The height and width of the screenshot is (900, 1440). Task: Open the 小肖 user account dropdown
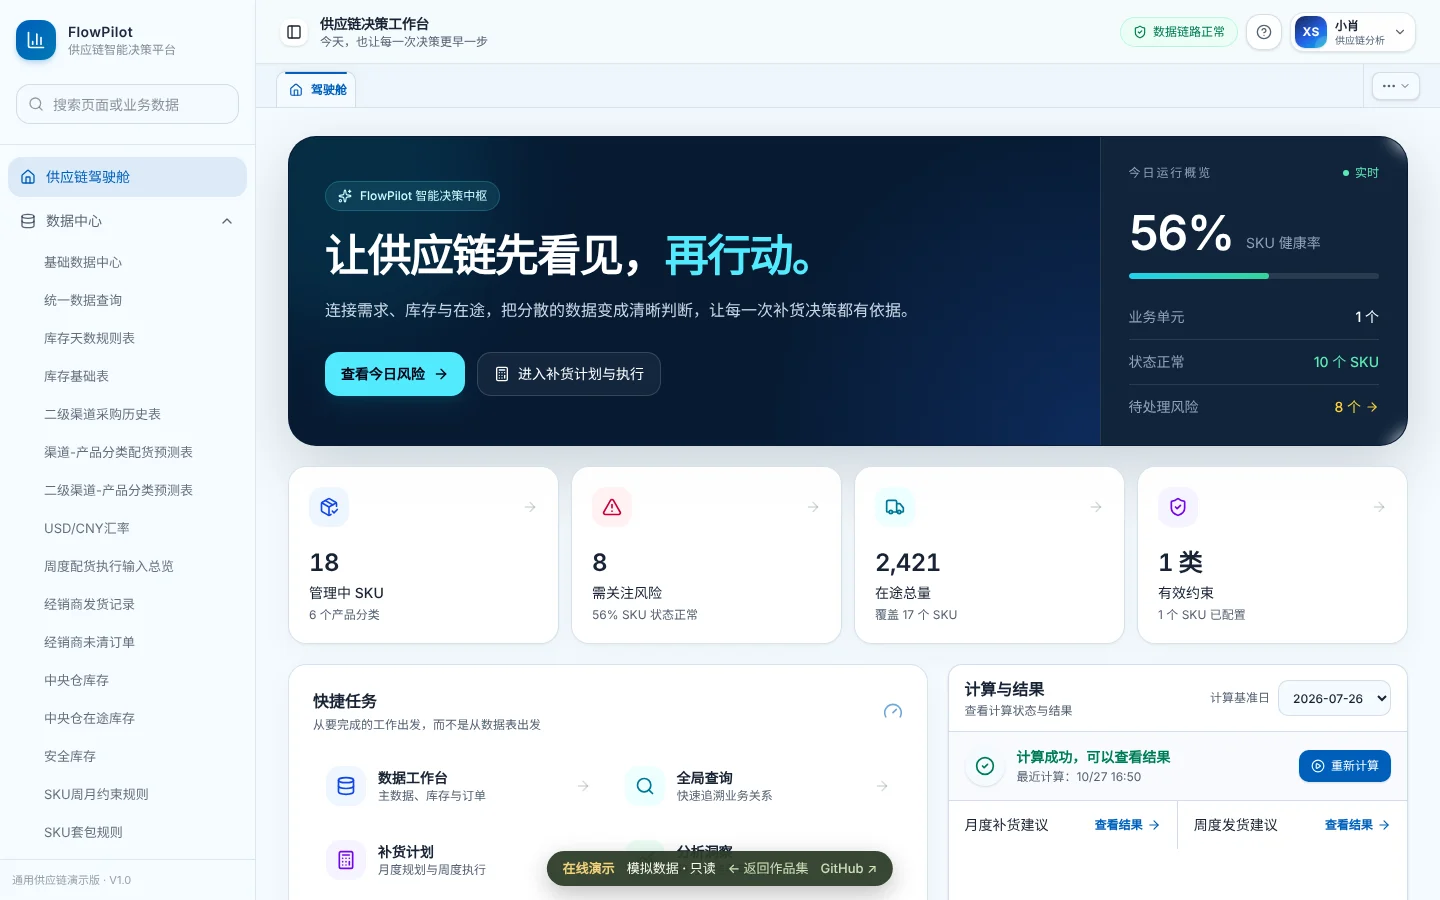click(x=1355, y=32)
